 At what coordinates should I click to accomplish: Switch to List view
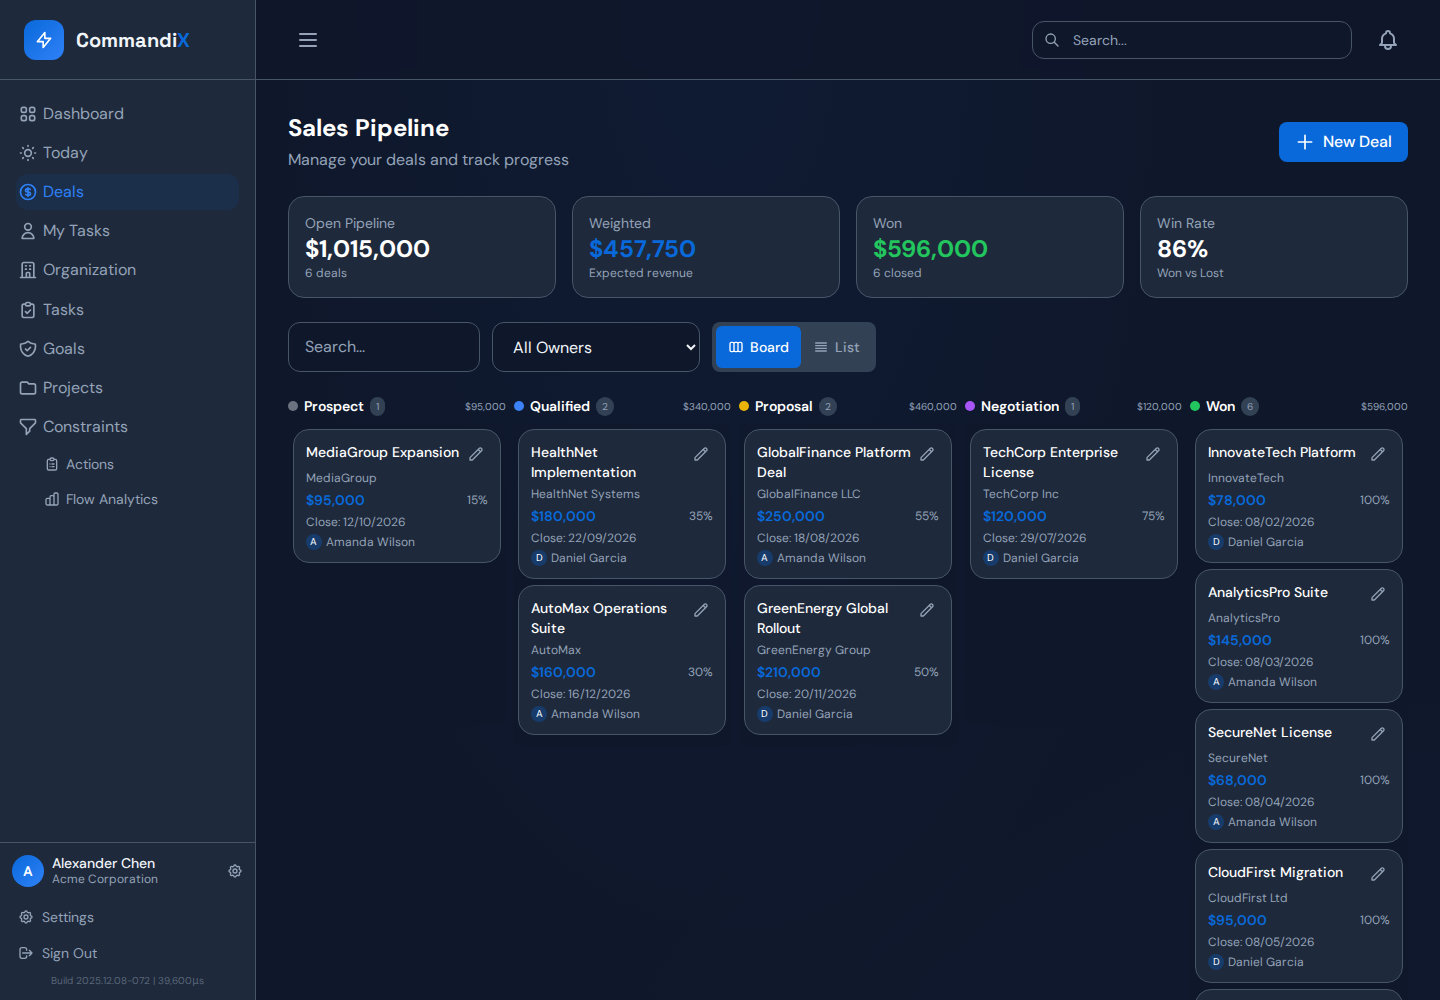[x=837, y=347]
